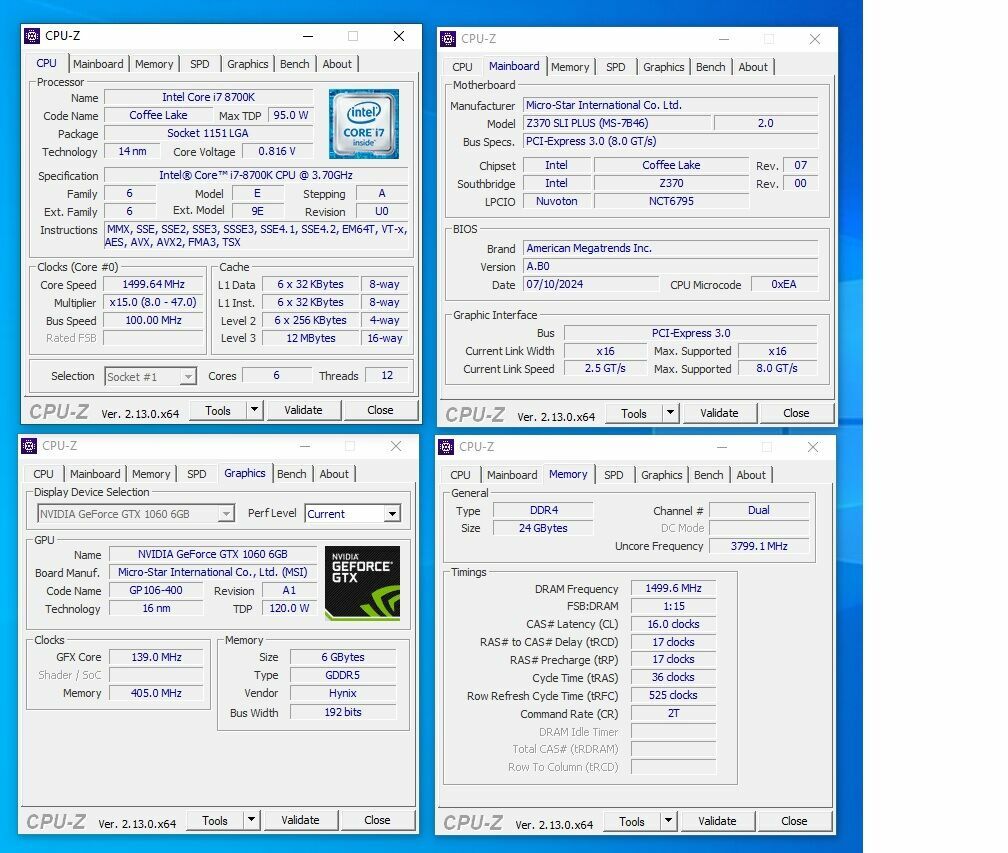Open the Display Device Selection combo box
The height and width of the screenshot is (853, 1008).
[226, 514]
